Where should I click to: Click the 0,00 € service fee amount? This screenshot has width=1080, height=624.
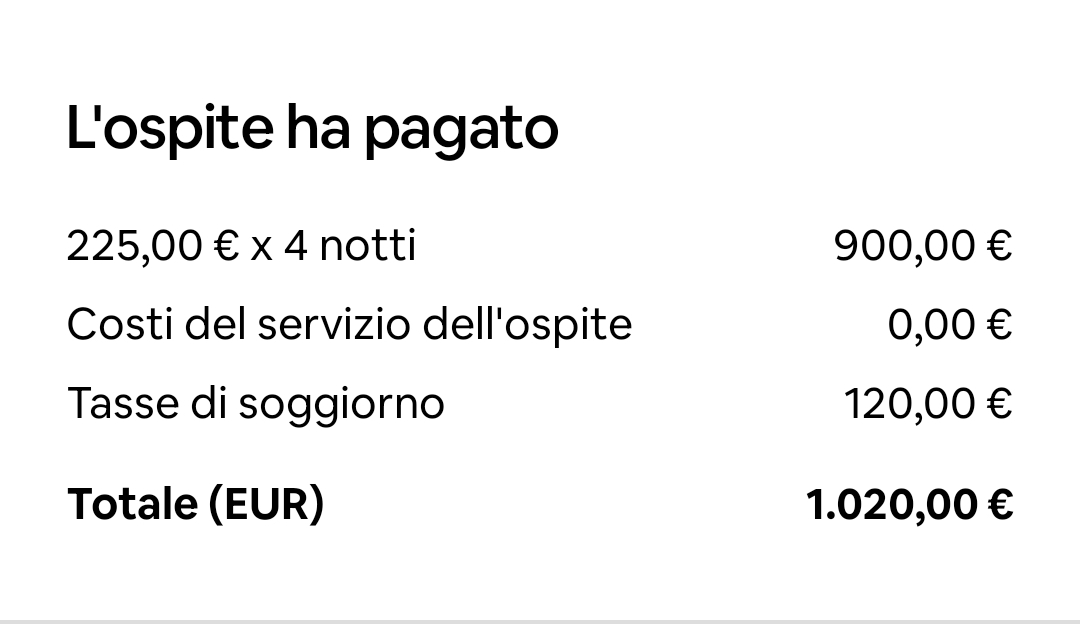(x=950, y=324)
